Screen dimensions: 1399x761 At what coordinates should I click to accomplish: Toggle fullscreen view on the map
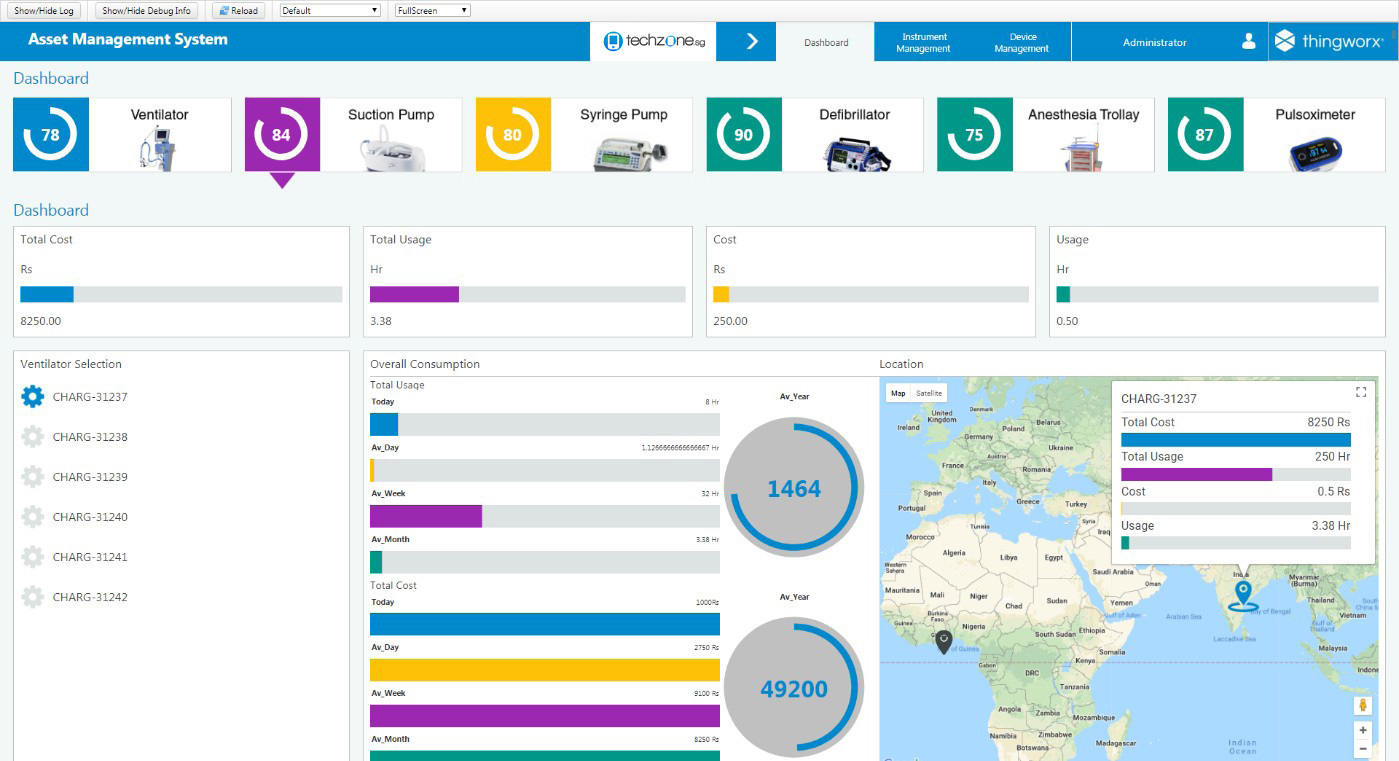click(x=1361, y=392)
